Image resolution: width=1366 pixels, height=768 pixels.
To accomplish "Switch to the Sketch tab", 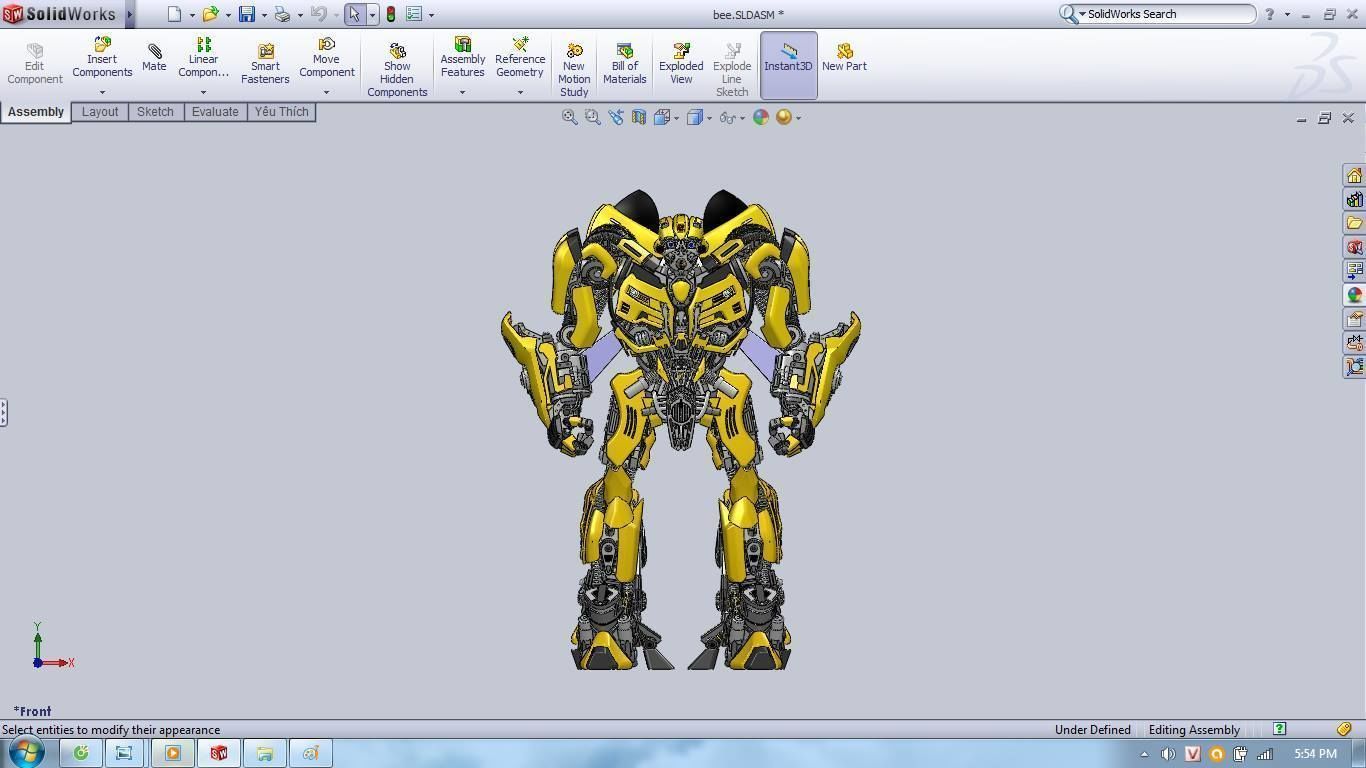I will (x=155, y=112).
